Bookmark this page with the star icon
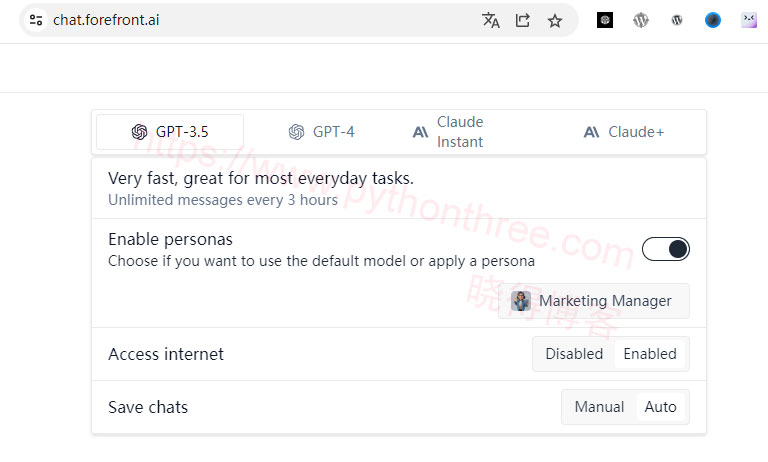The width and height of the screenshot is (768, 462). [554, 21]
